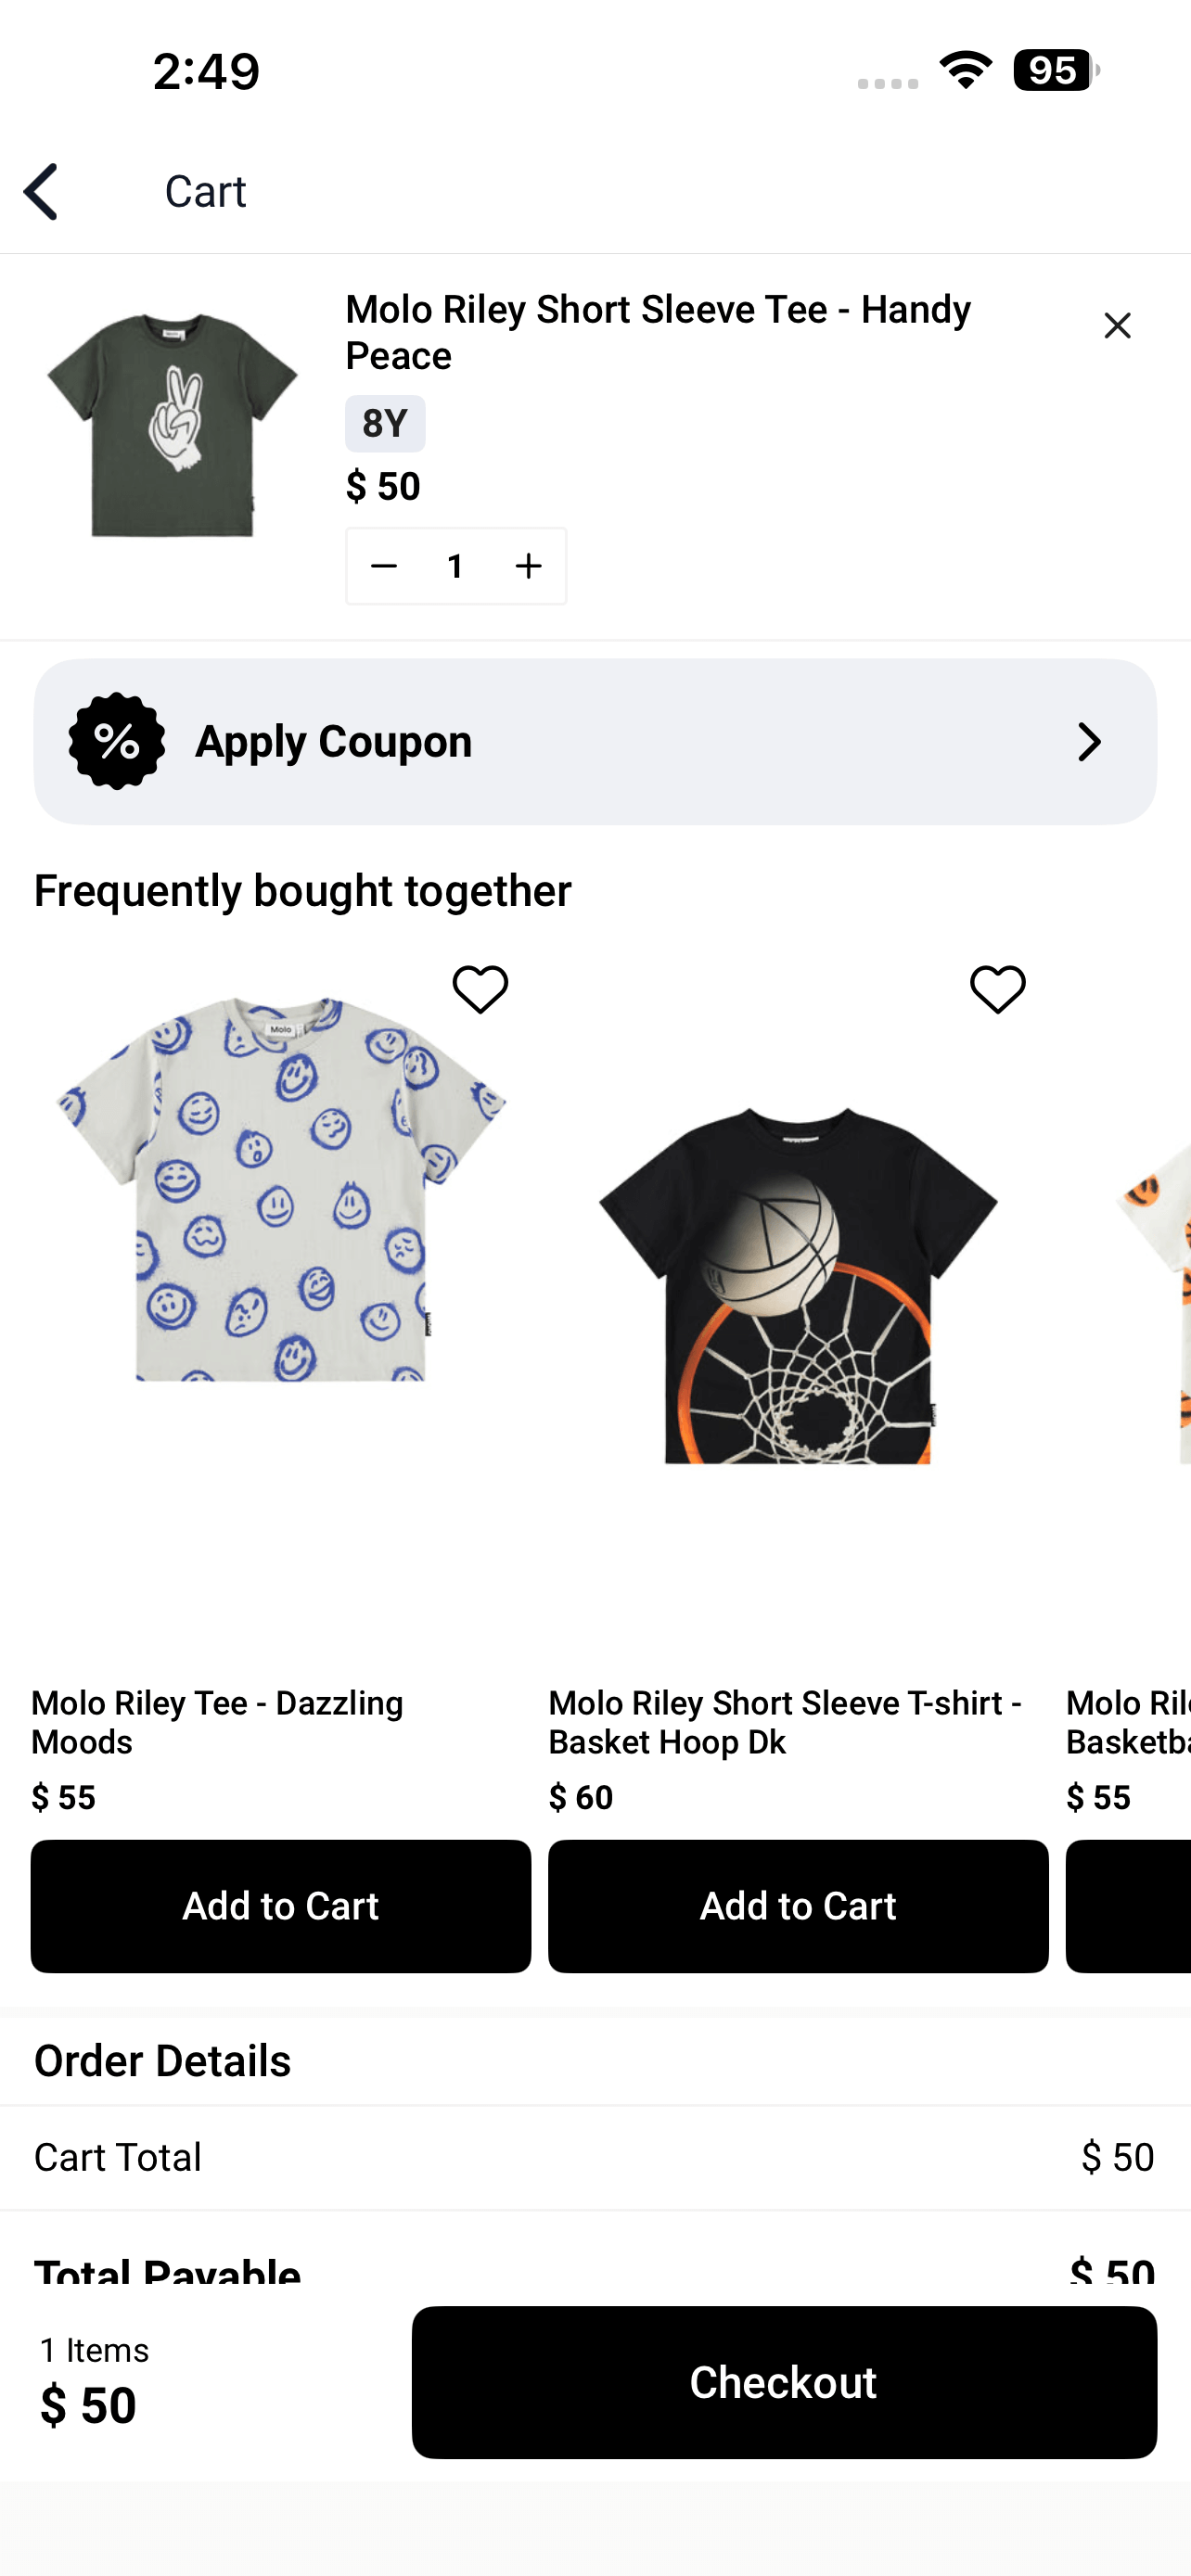Decrease quantity with the minus icon
Screen dimensions: 1191x2576
pyautogui.click(x=384, y=566)
